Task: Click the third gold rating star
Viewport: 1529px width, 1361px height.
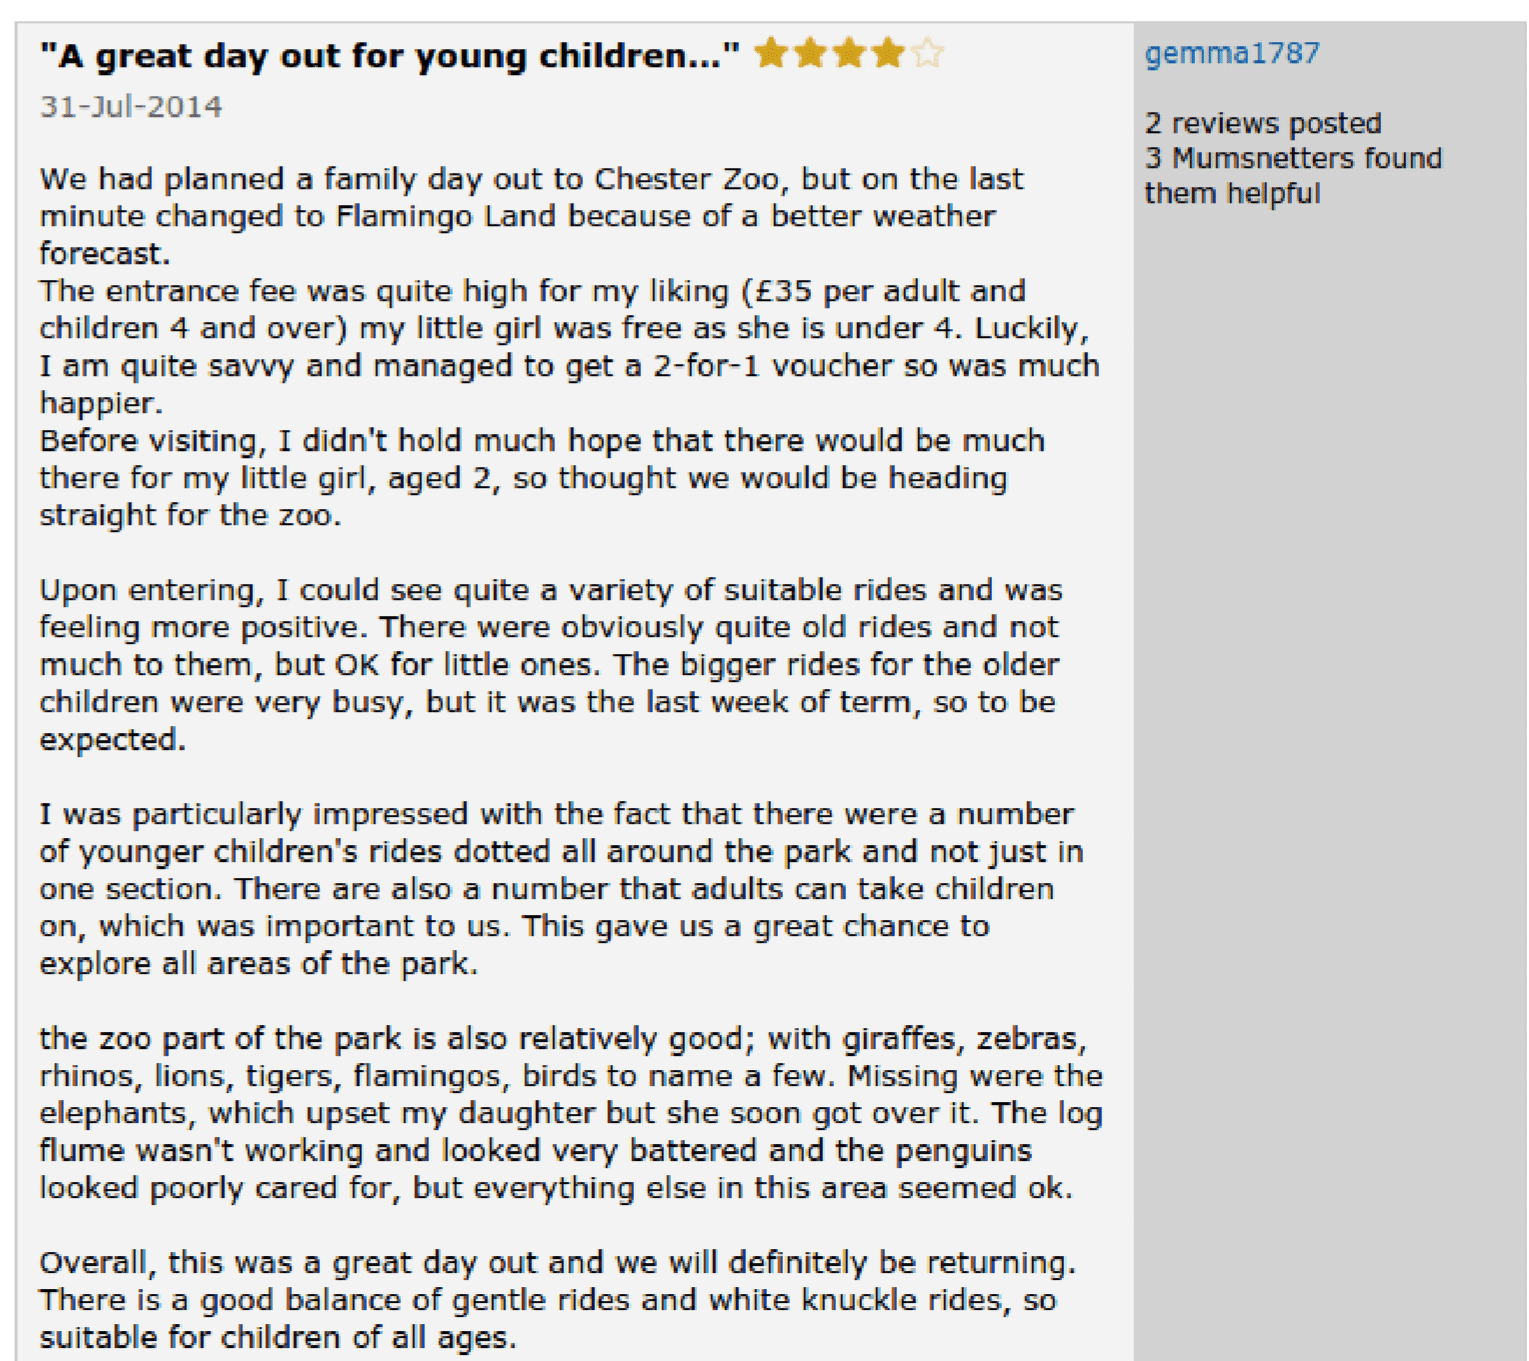Action: (x=849, y=52)
